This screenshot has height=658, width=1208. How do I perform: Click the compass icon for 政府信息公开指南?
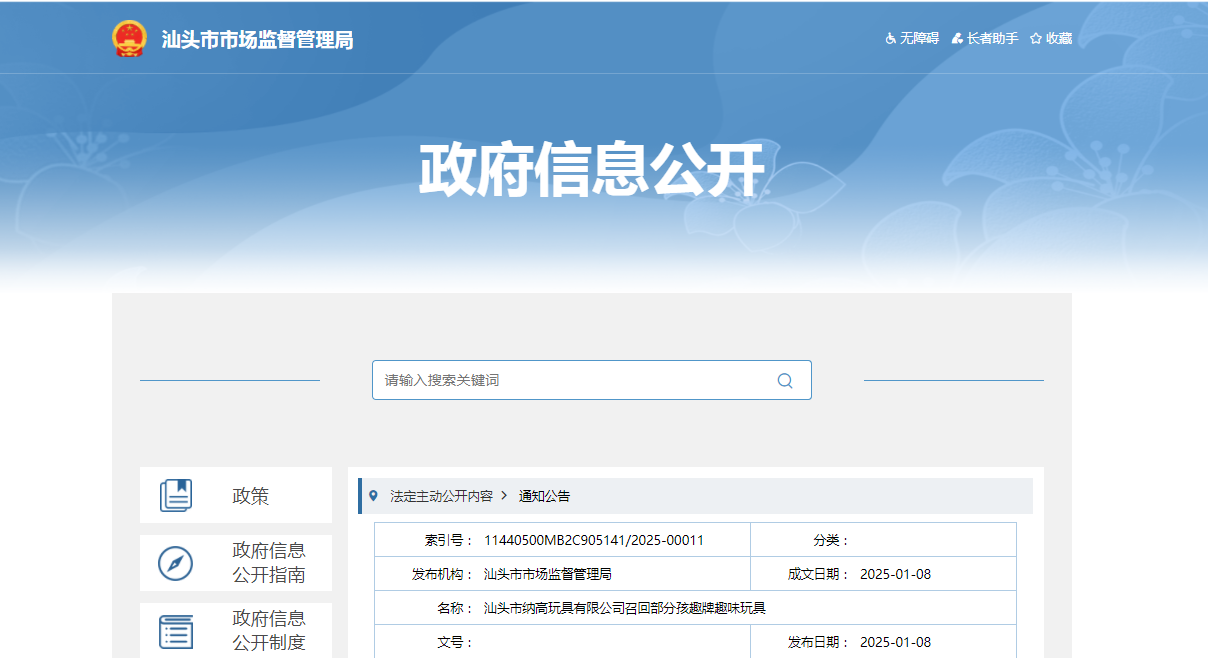[x=175, y=563]
